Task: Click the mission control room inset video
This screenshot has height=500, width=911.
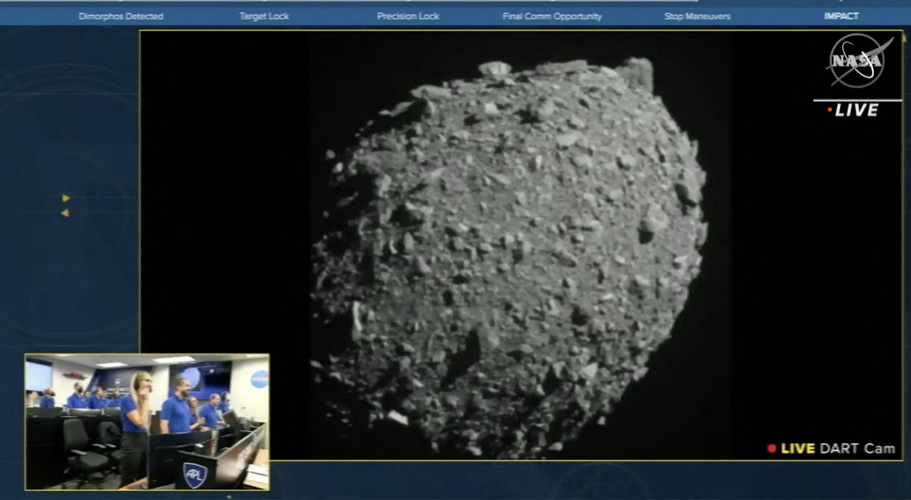Action: click(147, 421)
